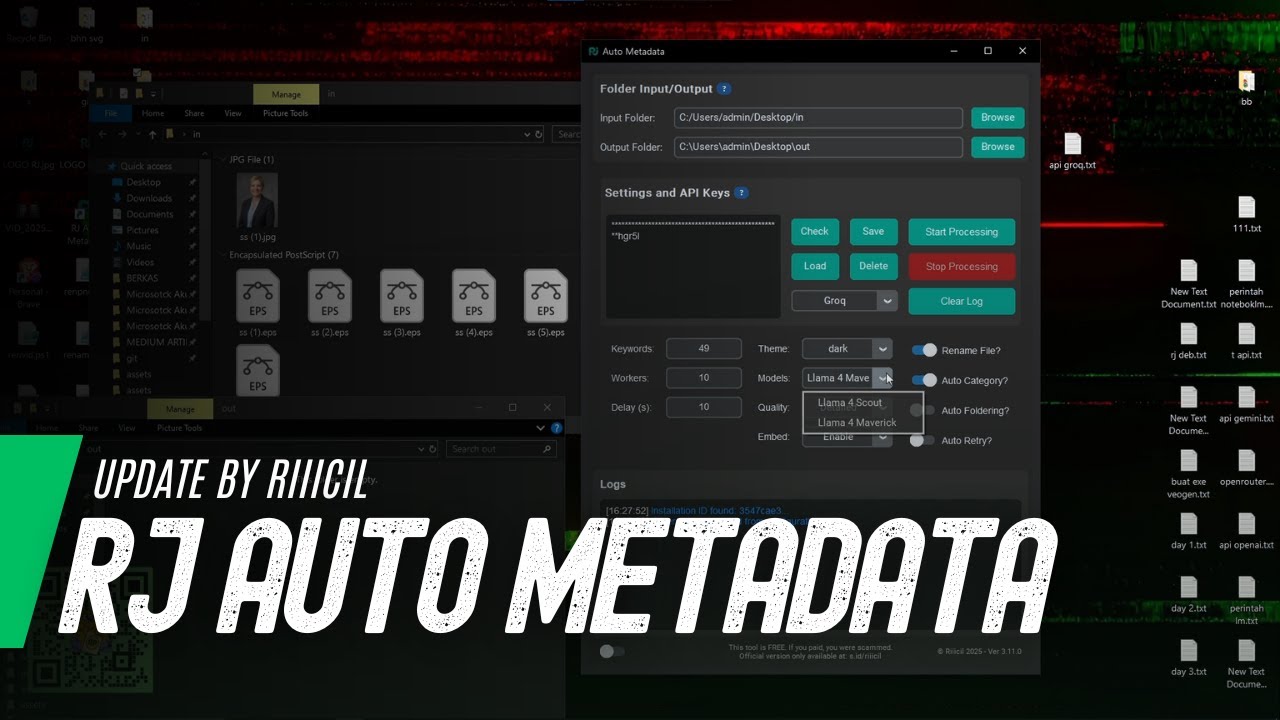Enable the Auto Retry? switch
Image resolution: width=1280 pixels, height=720 pixels.
pos(922,440)
